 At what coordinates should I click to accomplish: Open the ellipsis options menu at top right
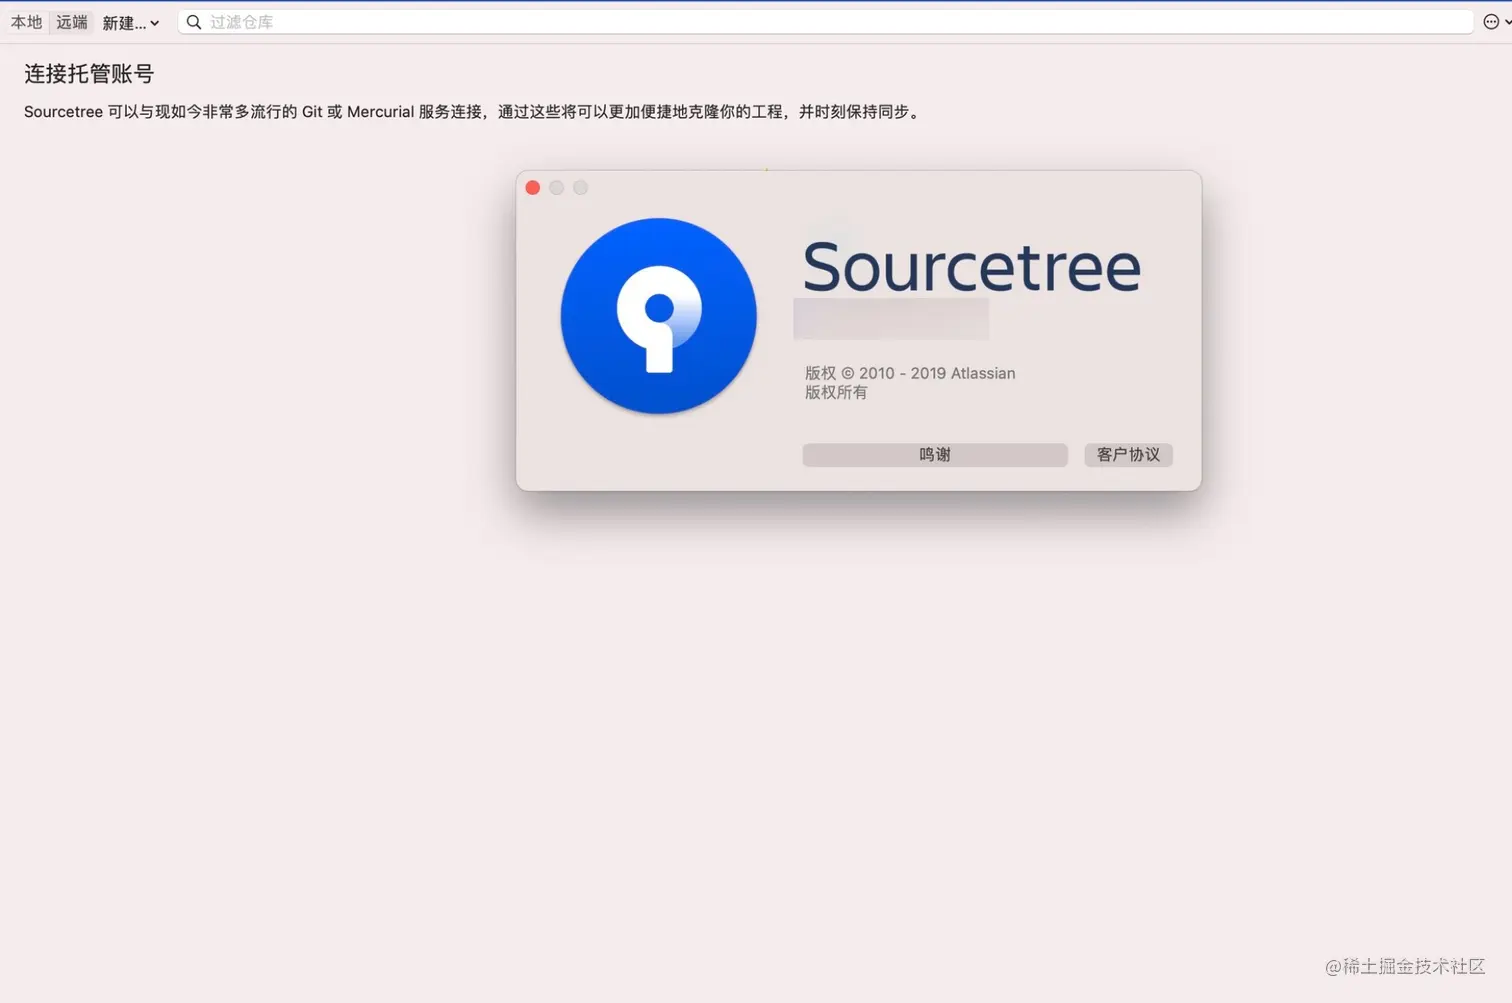1496,22
